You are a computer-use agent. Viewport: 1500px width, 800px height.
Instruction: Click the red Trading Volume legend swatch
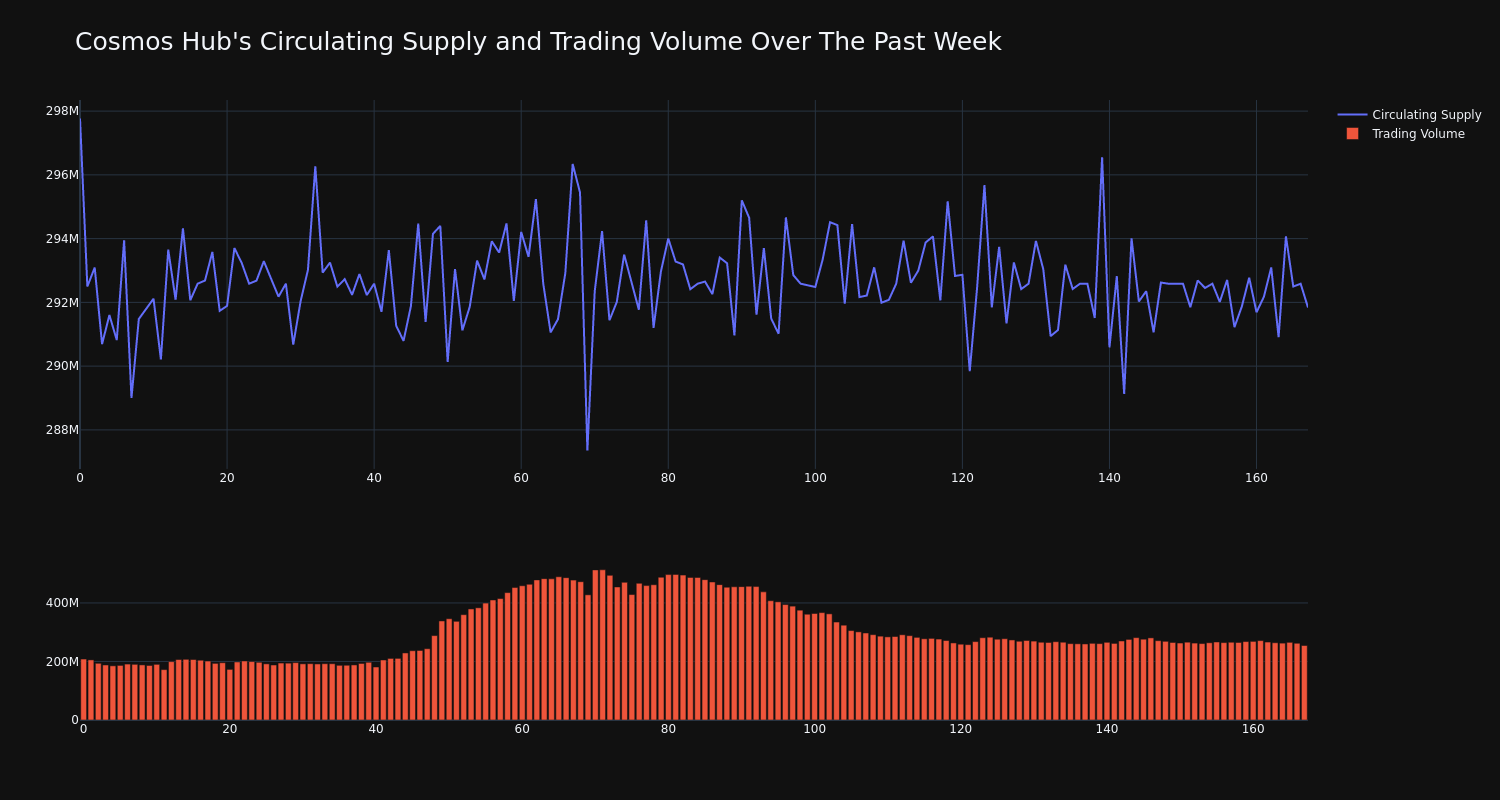click(x=1352, y=134)
